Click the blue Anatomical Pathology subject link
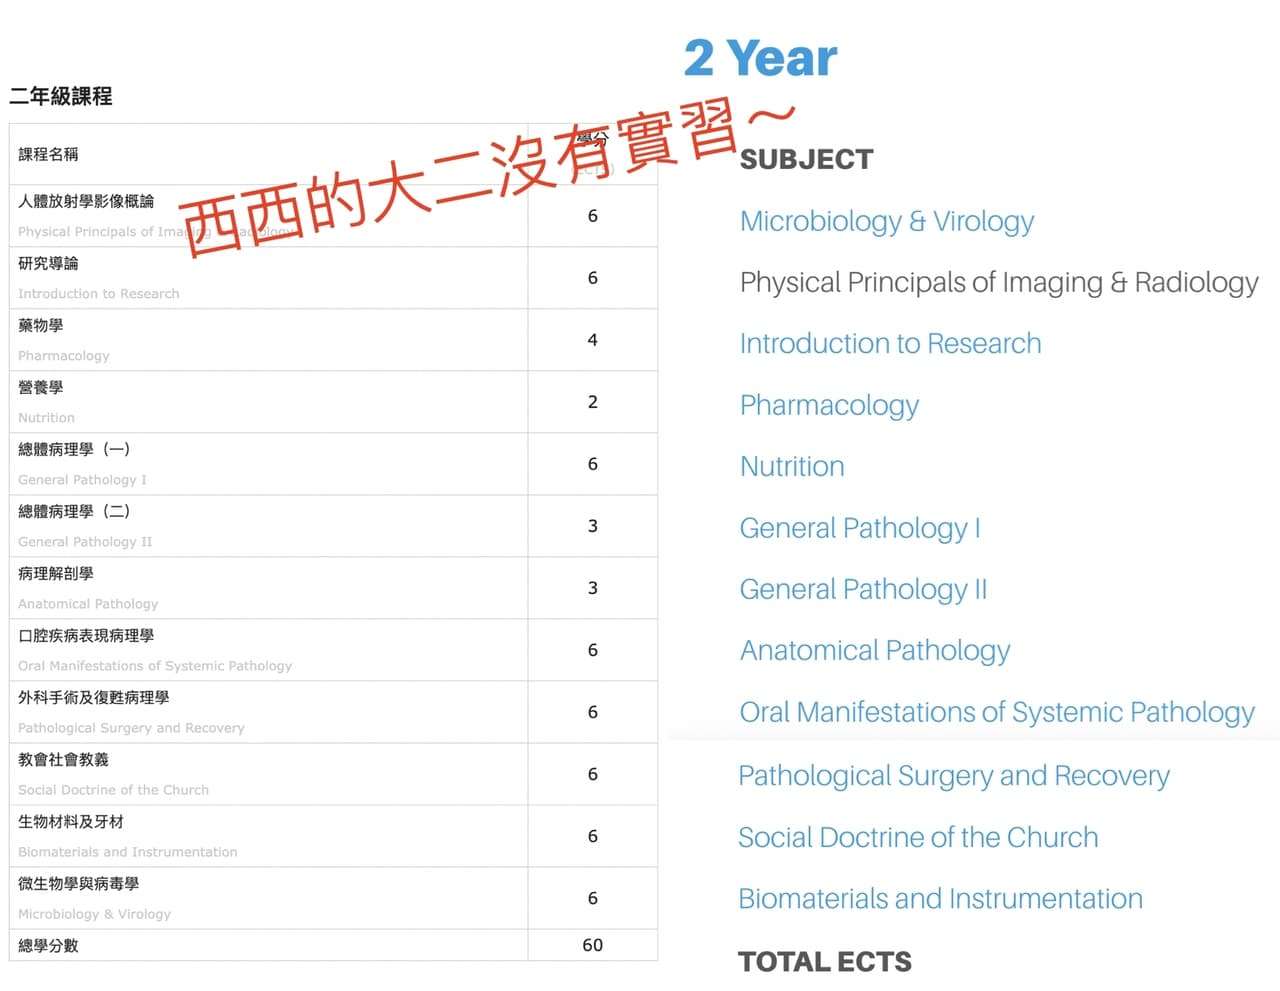This screenshot has width=1280, height=991. pos(875,651)
